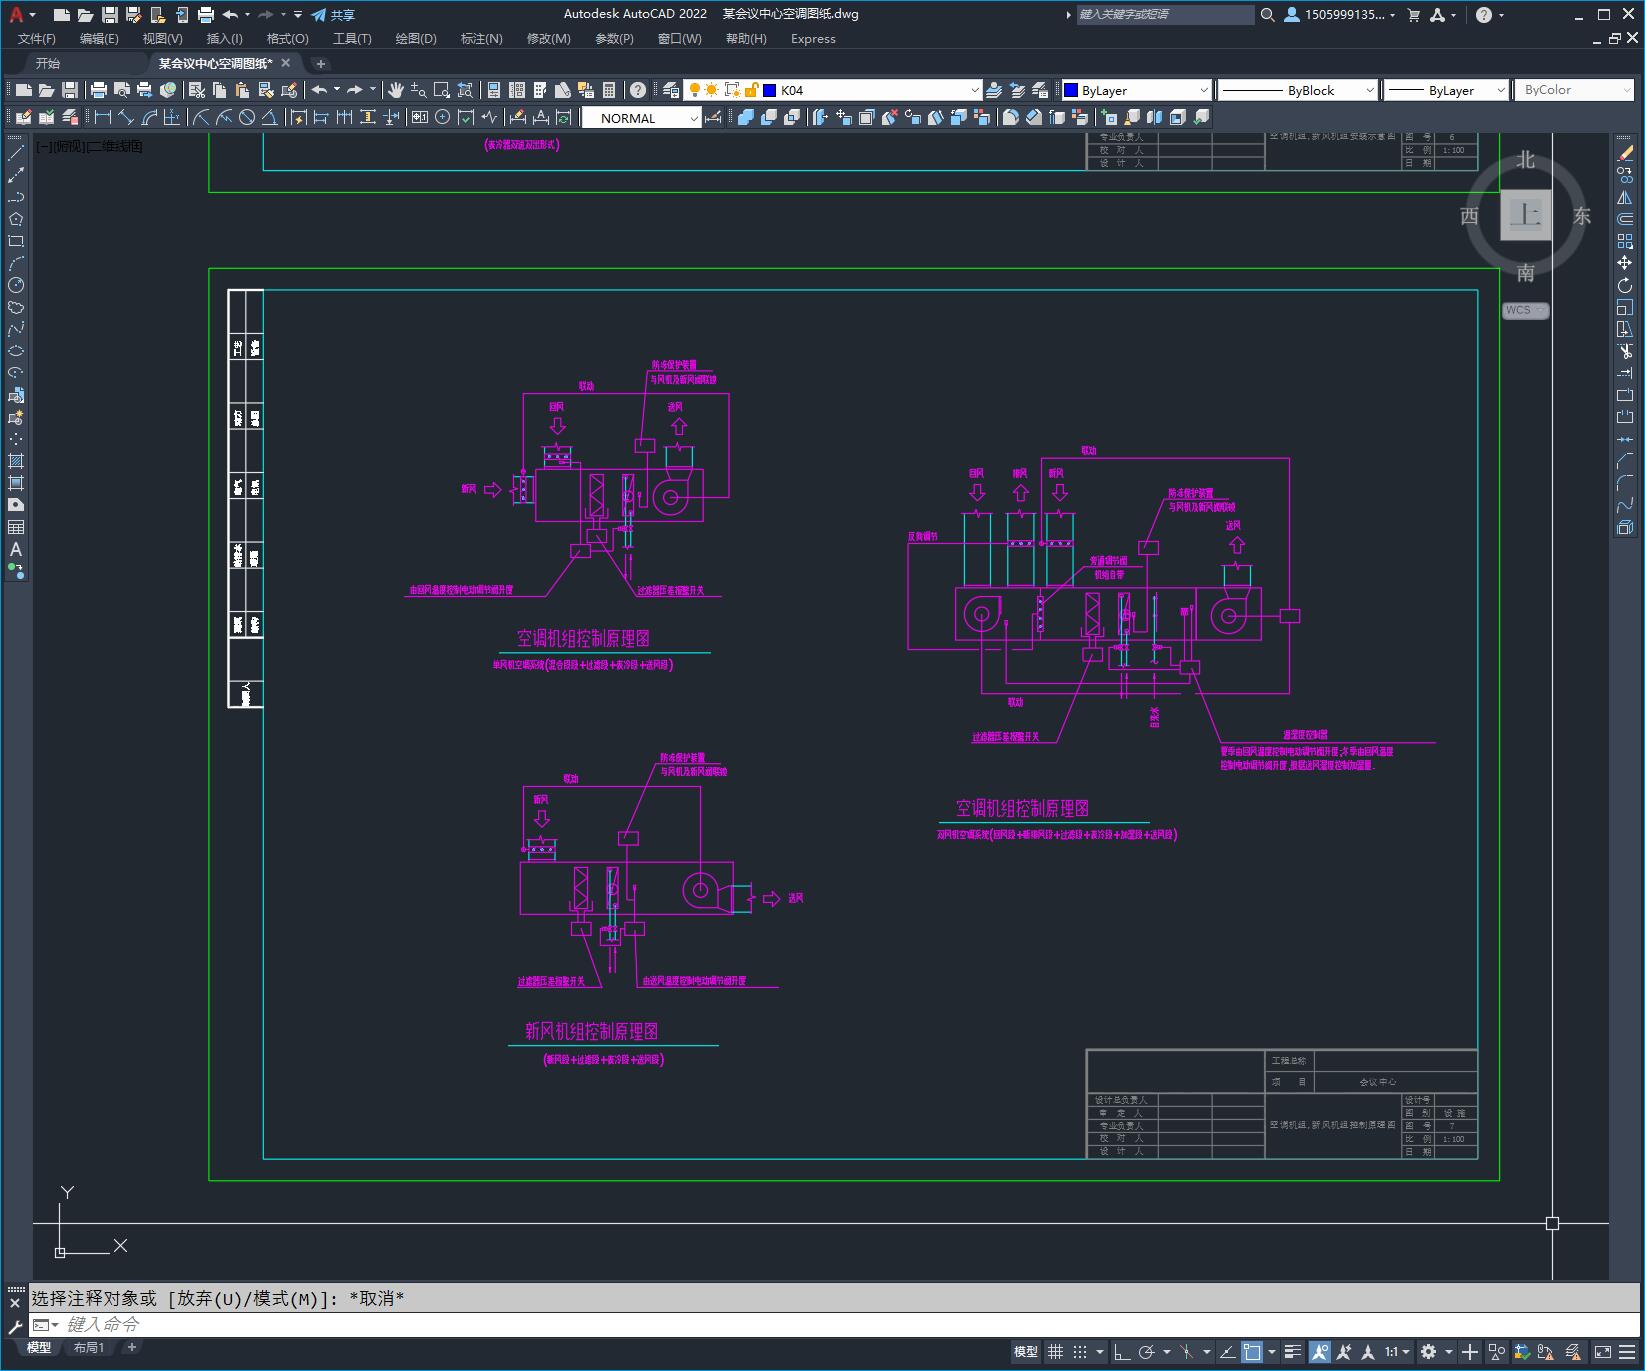Click the blue K04 layer color swatch
Image resolution: width=1645 pixels, height=1371 pixels.
point(770,90)
